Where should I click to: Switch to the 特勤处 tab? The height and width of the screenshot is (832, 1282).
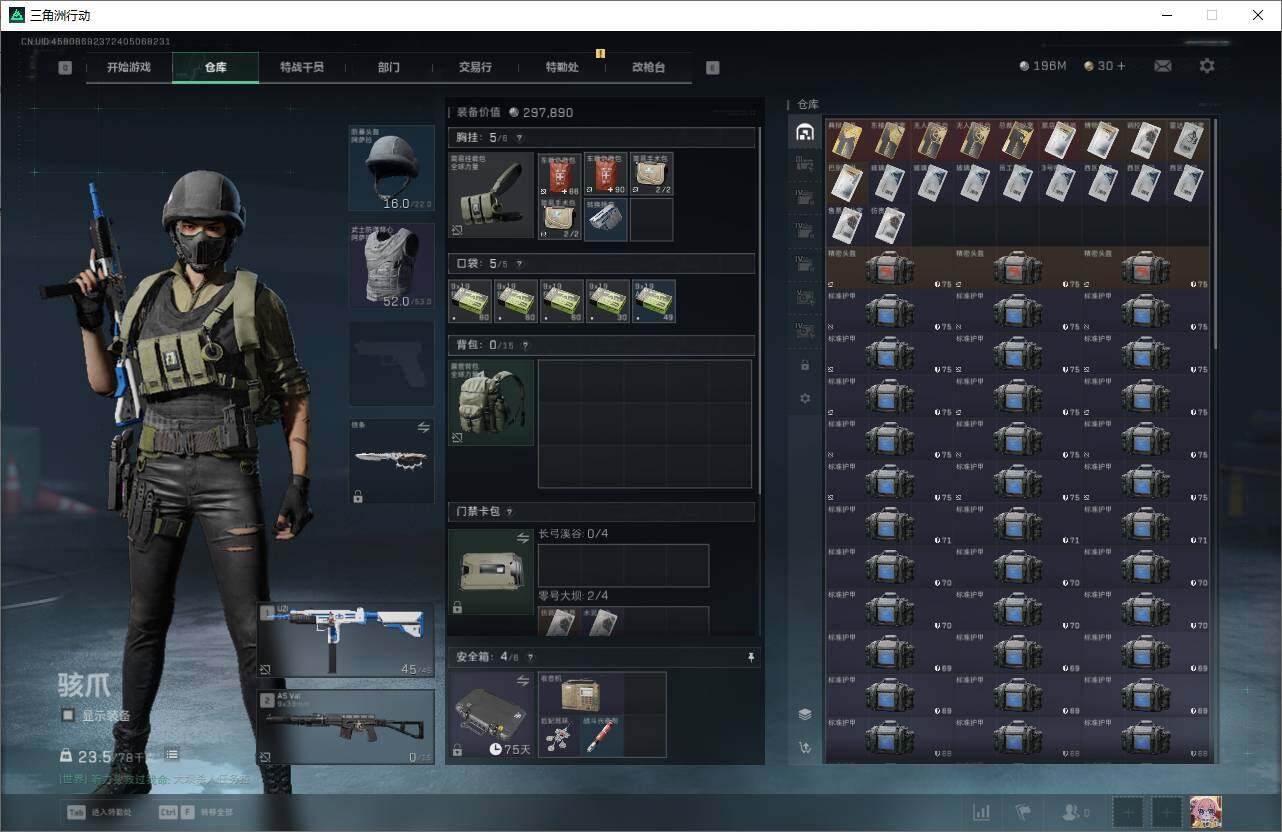pos(562,68)
